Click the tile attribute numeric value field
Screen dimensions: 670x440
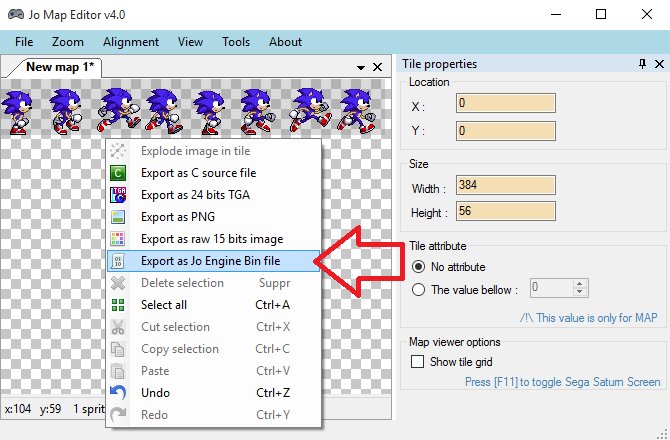(552, 288)
